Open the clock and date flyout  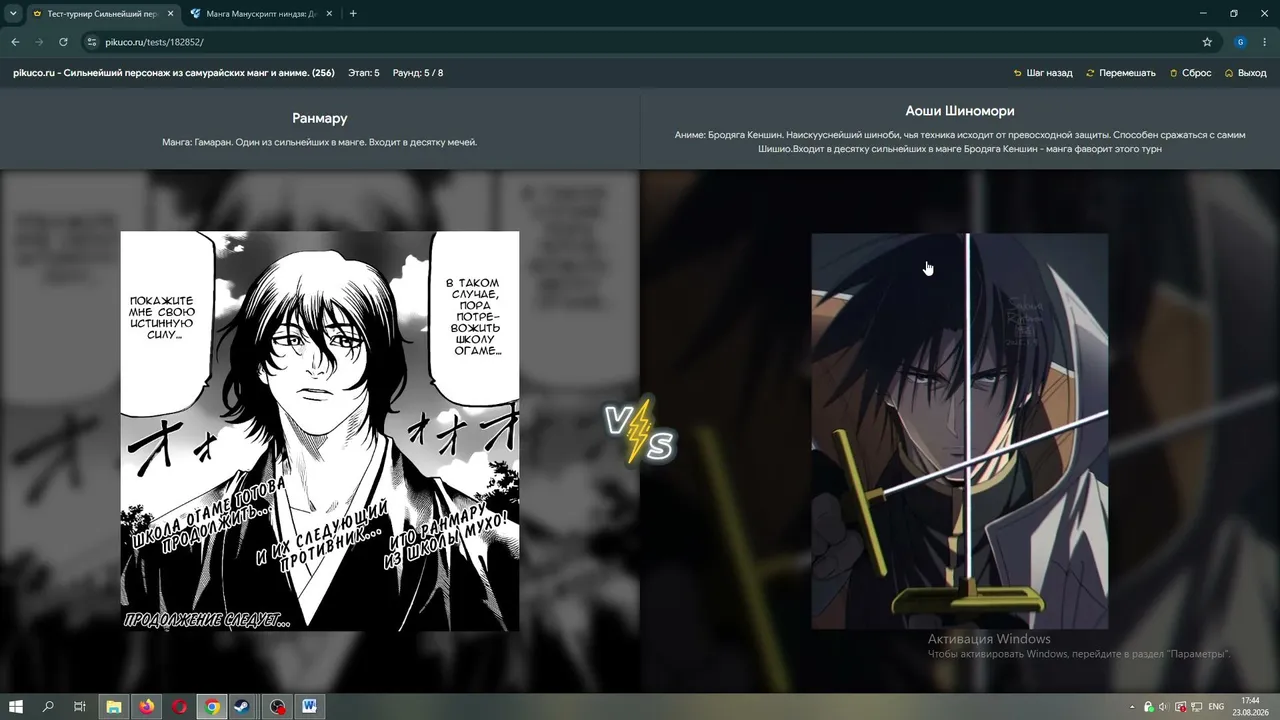(1250, 707)
